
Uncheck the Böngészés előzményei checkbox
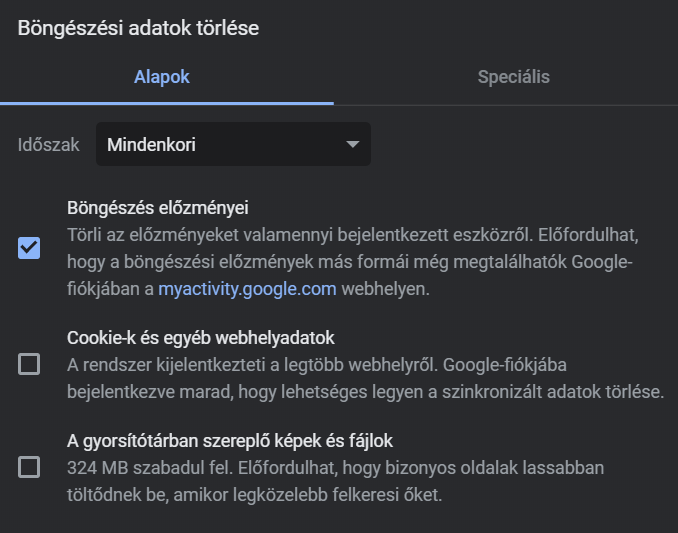[29, 248]
